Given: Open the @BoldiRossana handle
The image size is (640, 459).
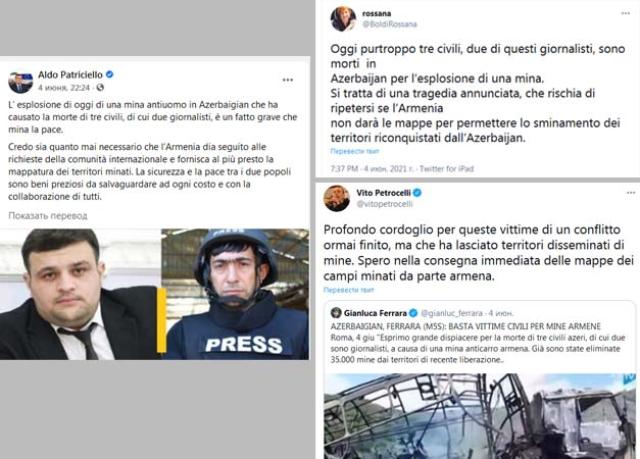Looking at the screenshot, I should [x=389, y=24].
